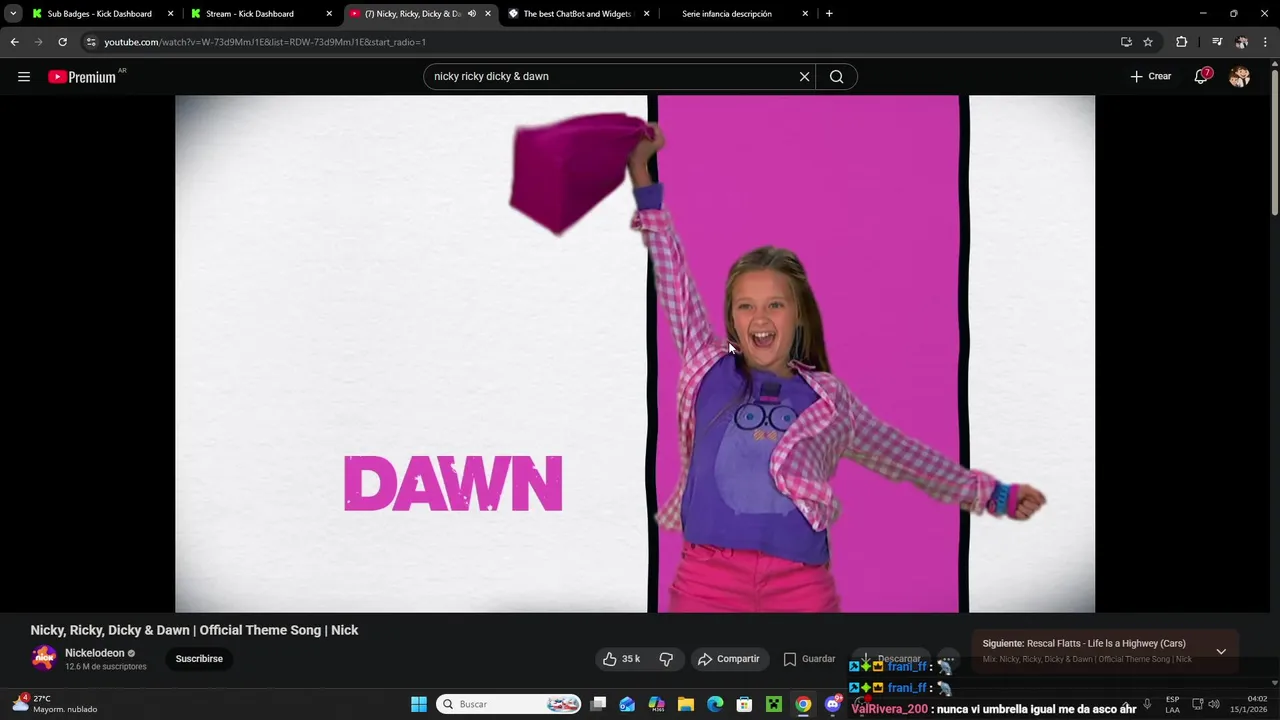Open account avatar menu on YouTube
The height and width of the screenshot is (720, 1280).
coord(1239,77)
